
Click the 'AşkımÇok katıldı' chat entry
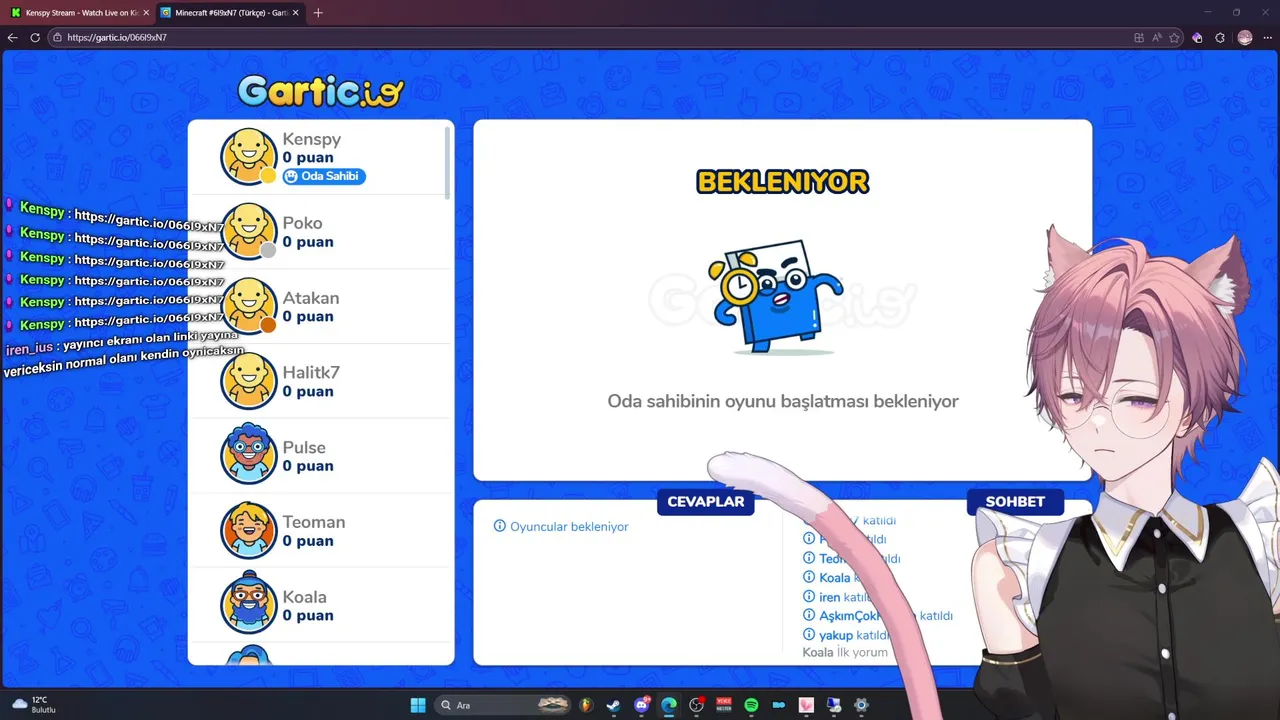[878, 616]
